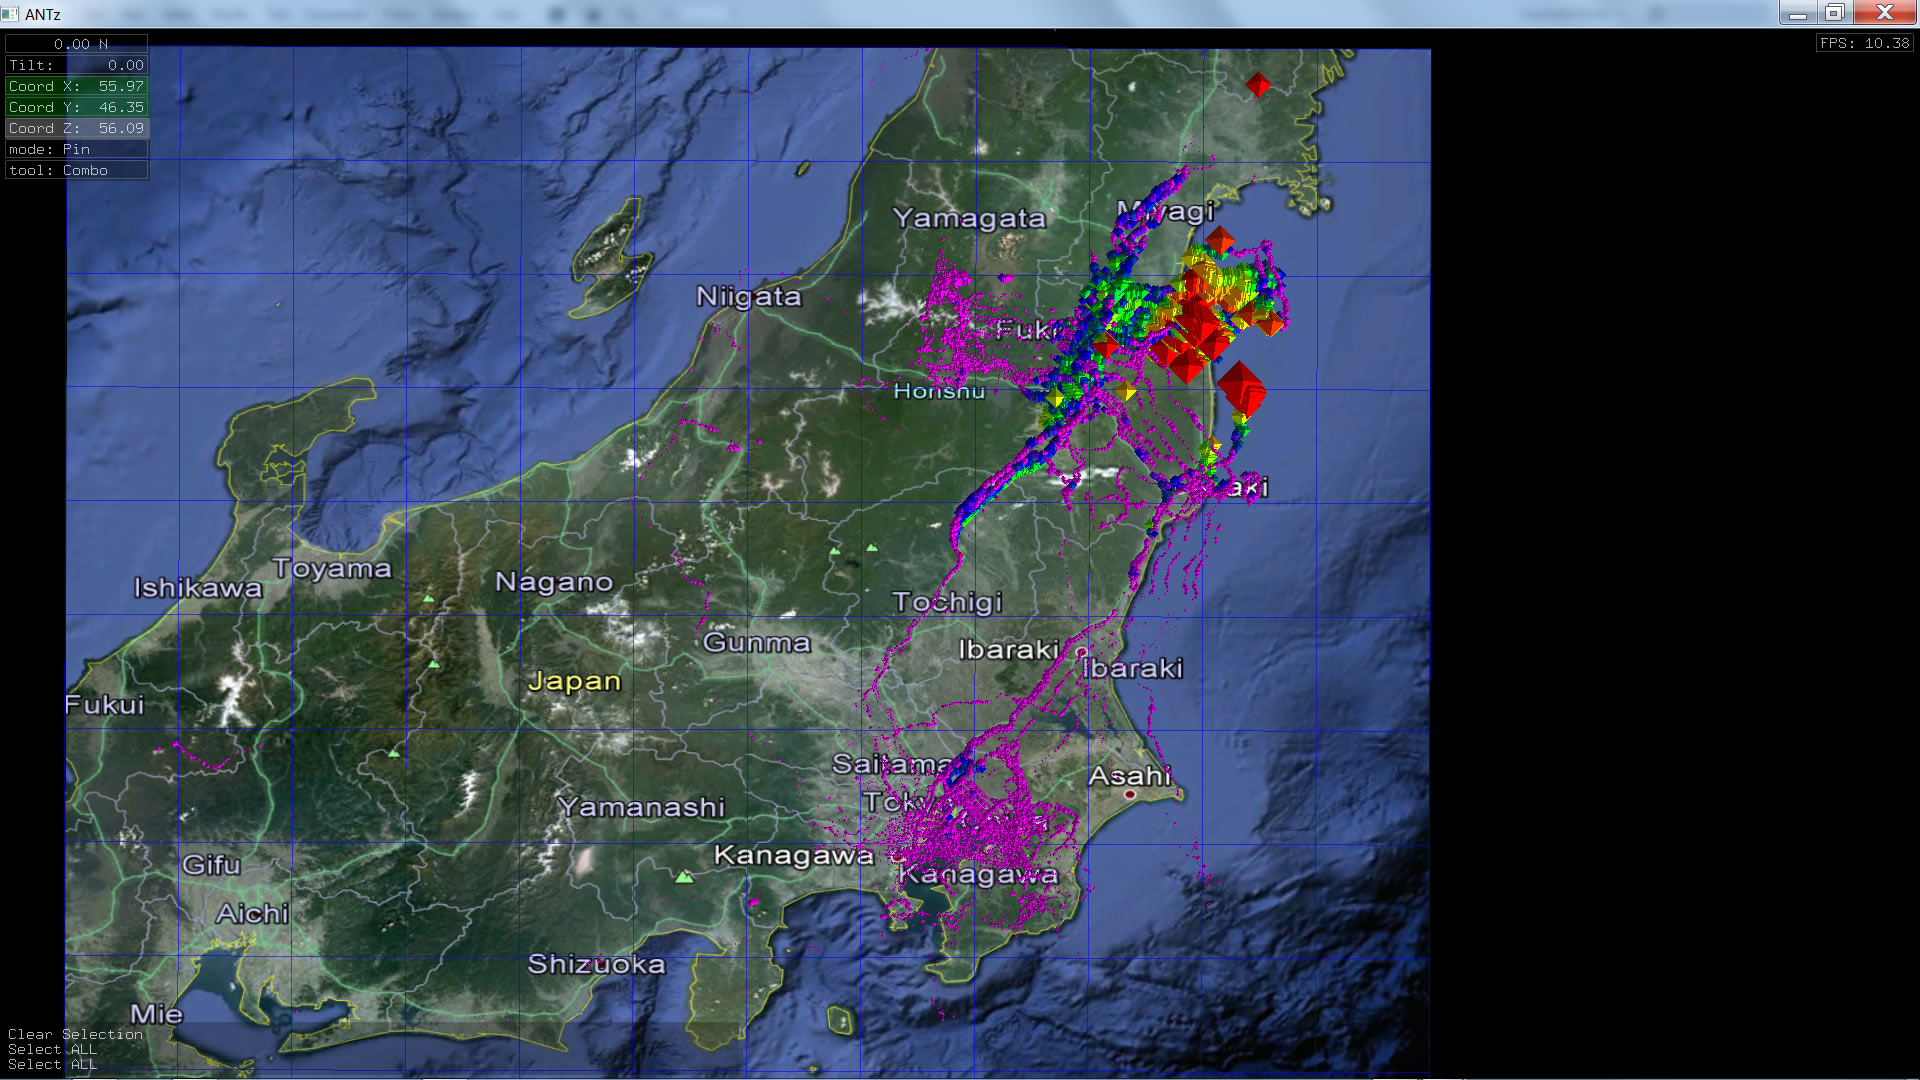Click the largest red diamond glyph on the coast
Image resolution: width=1920 pixels, height=1080 pixels.
[1242, 388]
